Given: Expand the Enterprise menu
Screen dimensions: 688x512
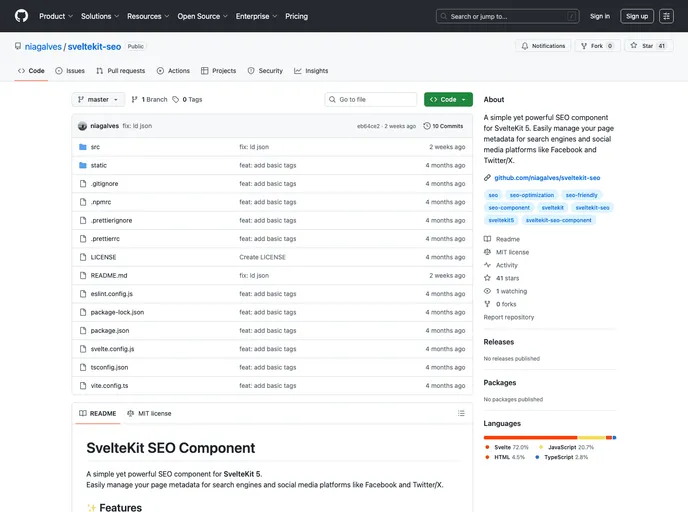Looking at the screenshot, I should pyautogui.click(x=256, y=16).
